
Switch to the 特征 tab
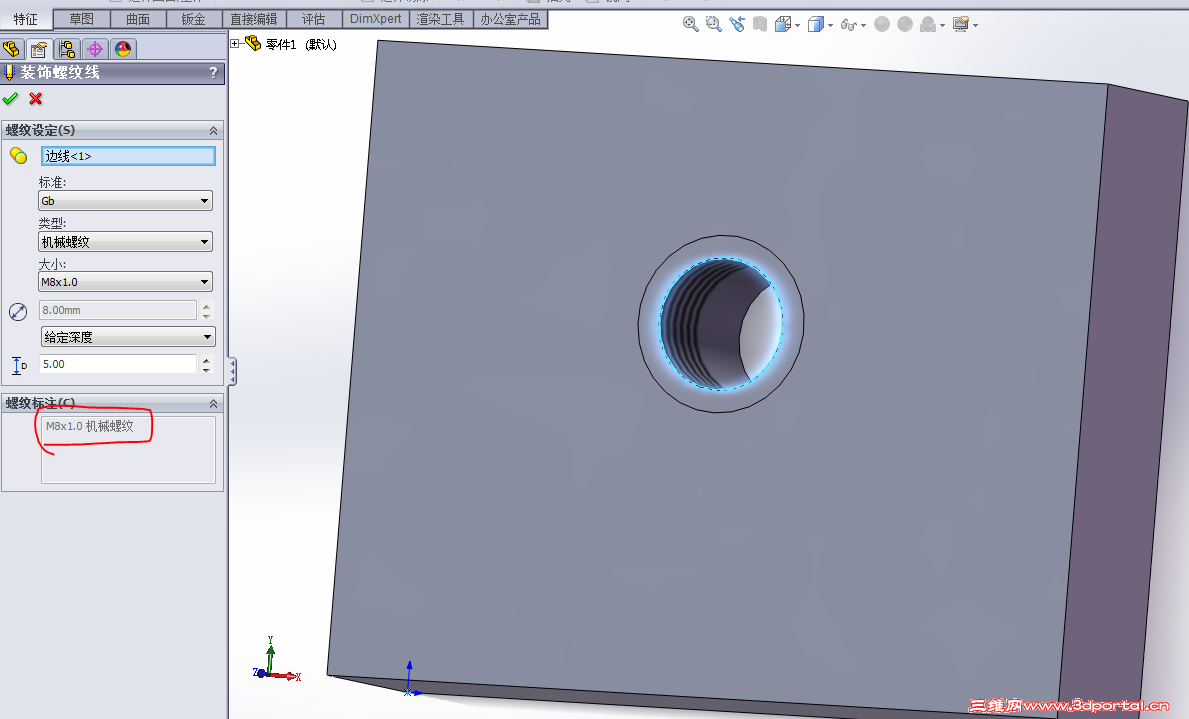[26, 19]
